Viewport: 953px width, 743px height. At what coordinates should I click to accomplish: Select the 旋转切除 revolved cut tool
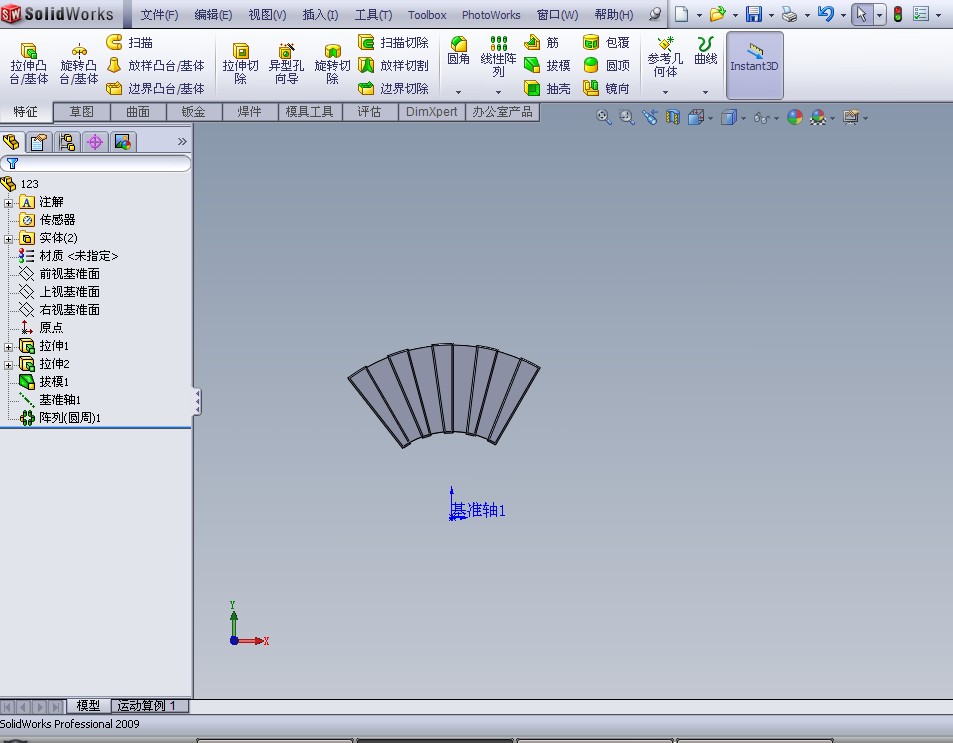332,64
